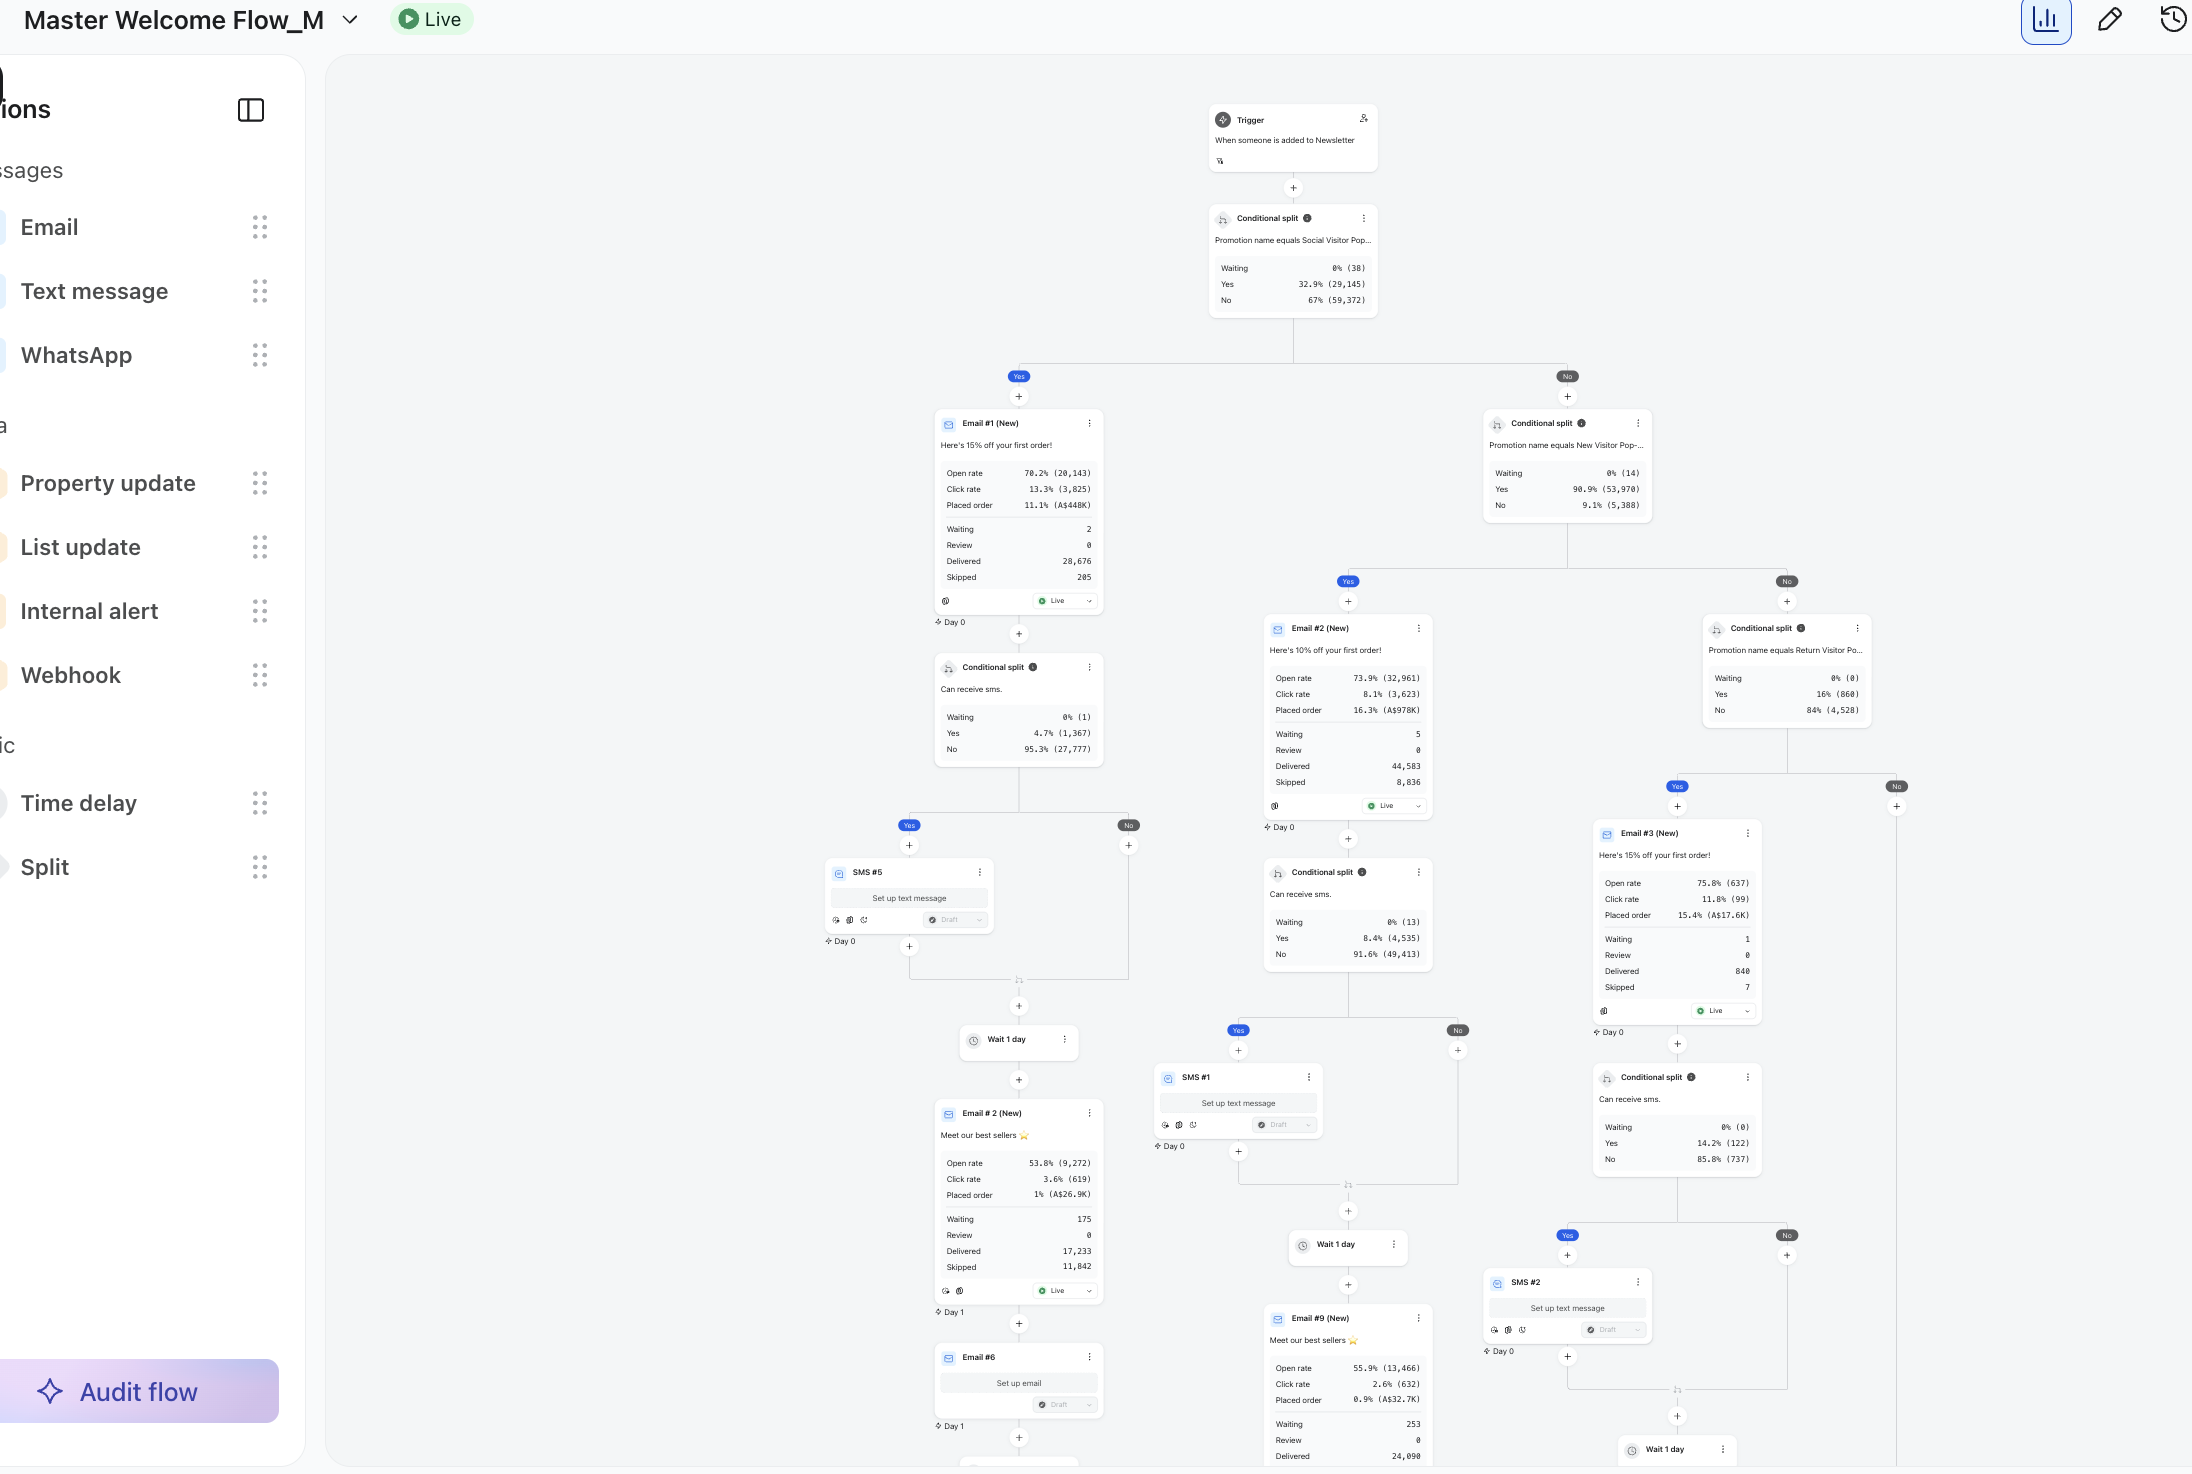2192x1474 pixels.
Task: Open the three-dot menu on Email #1 (New)
Action: coord(1089,423)
